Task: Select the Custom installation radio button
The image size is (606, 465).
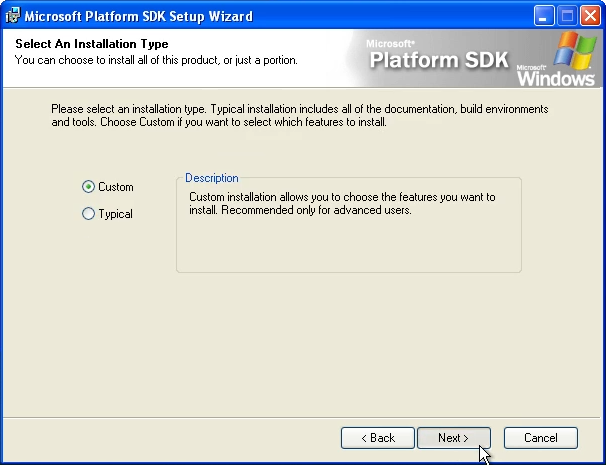Action: 89,187
